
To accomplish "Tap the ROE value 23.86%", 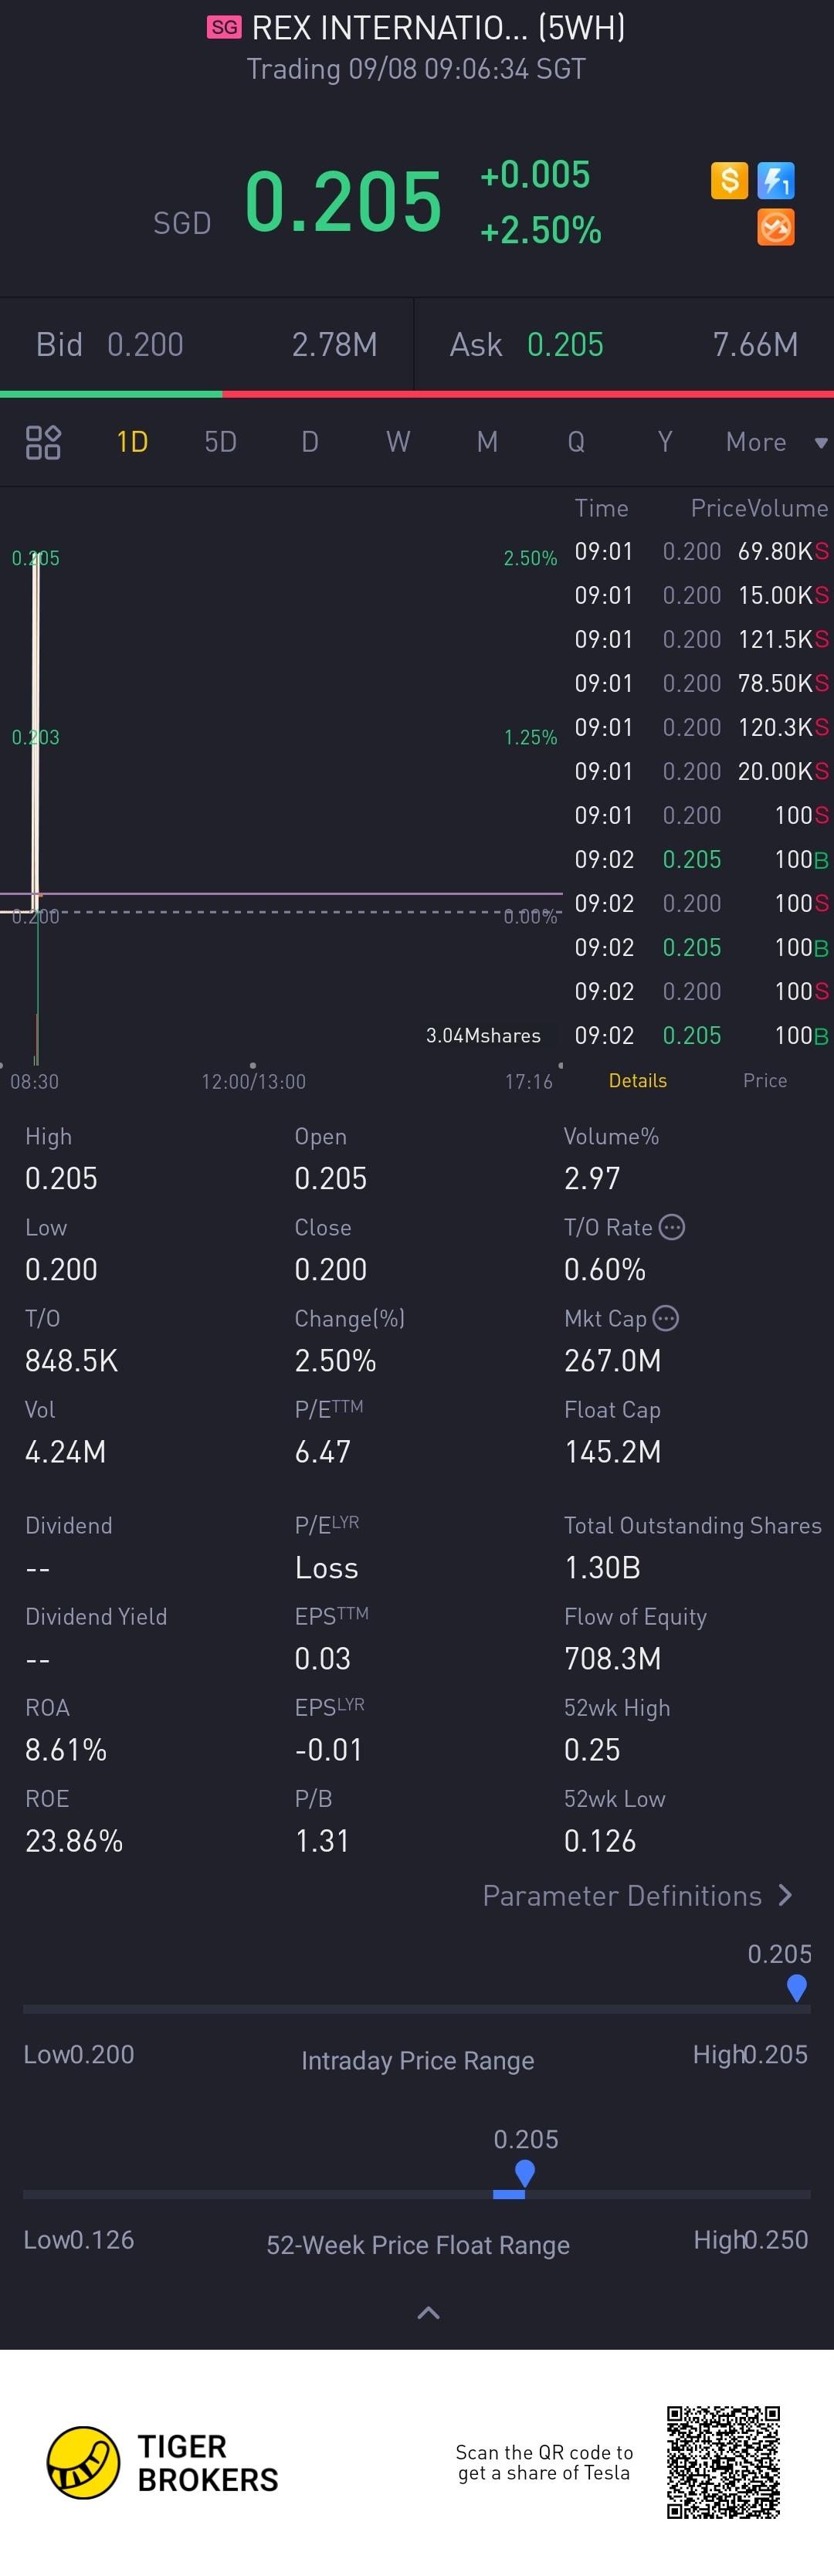I will tap(74, 1841).
